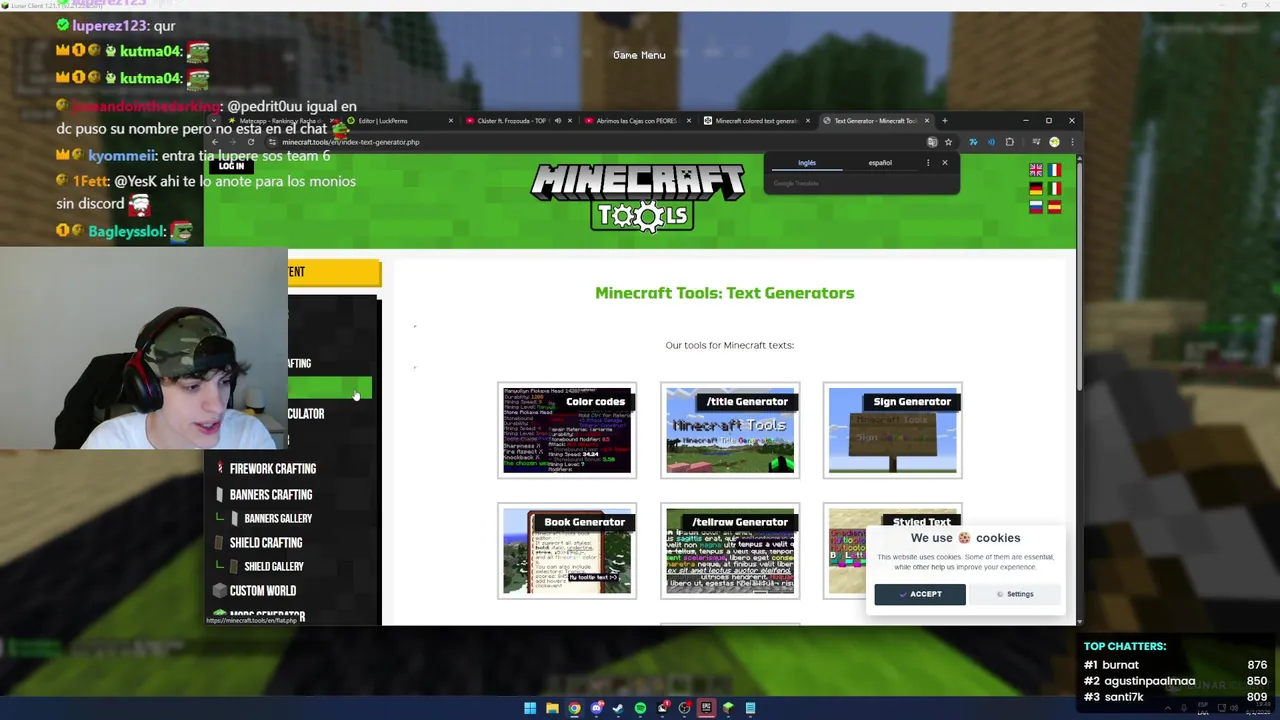Click the translate icon in address bar
The width and height of the screenshot is (1280, 720).
[x=932, y=142]
